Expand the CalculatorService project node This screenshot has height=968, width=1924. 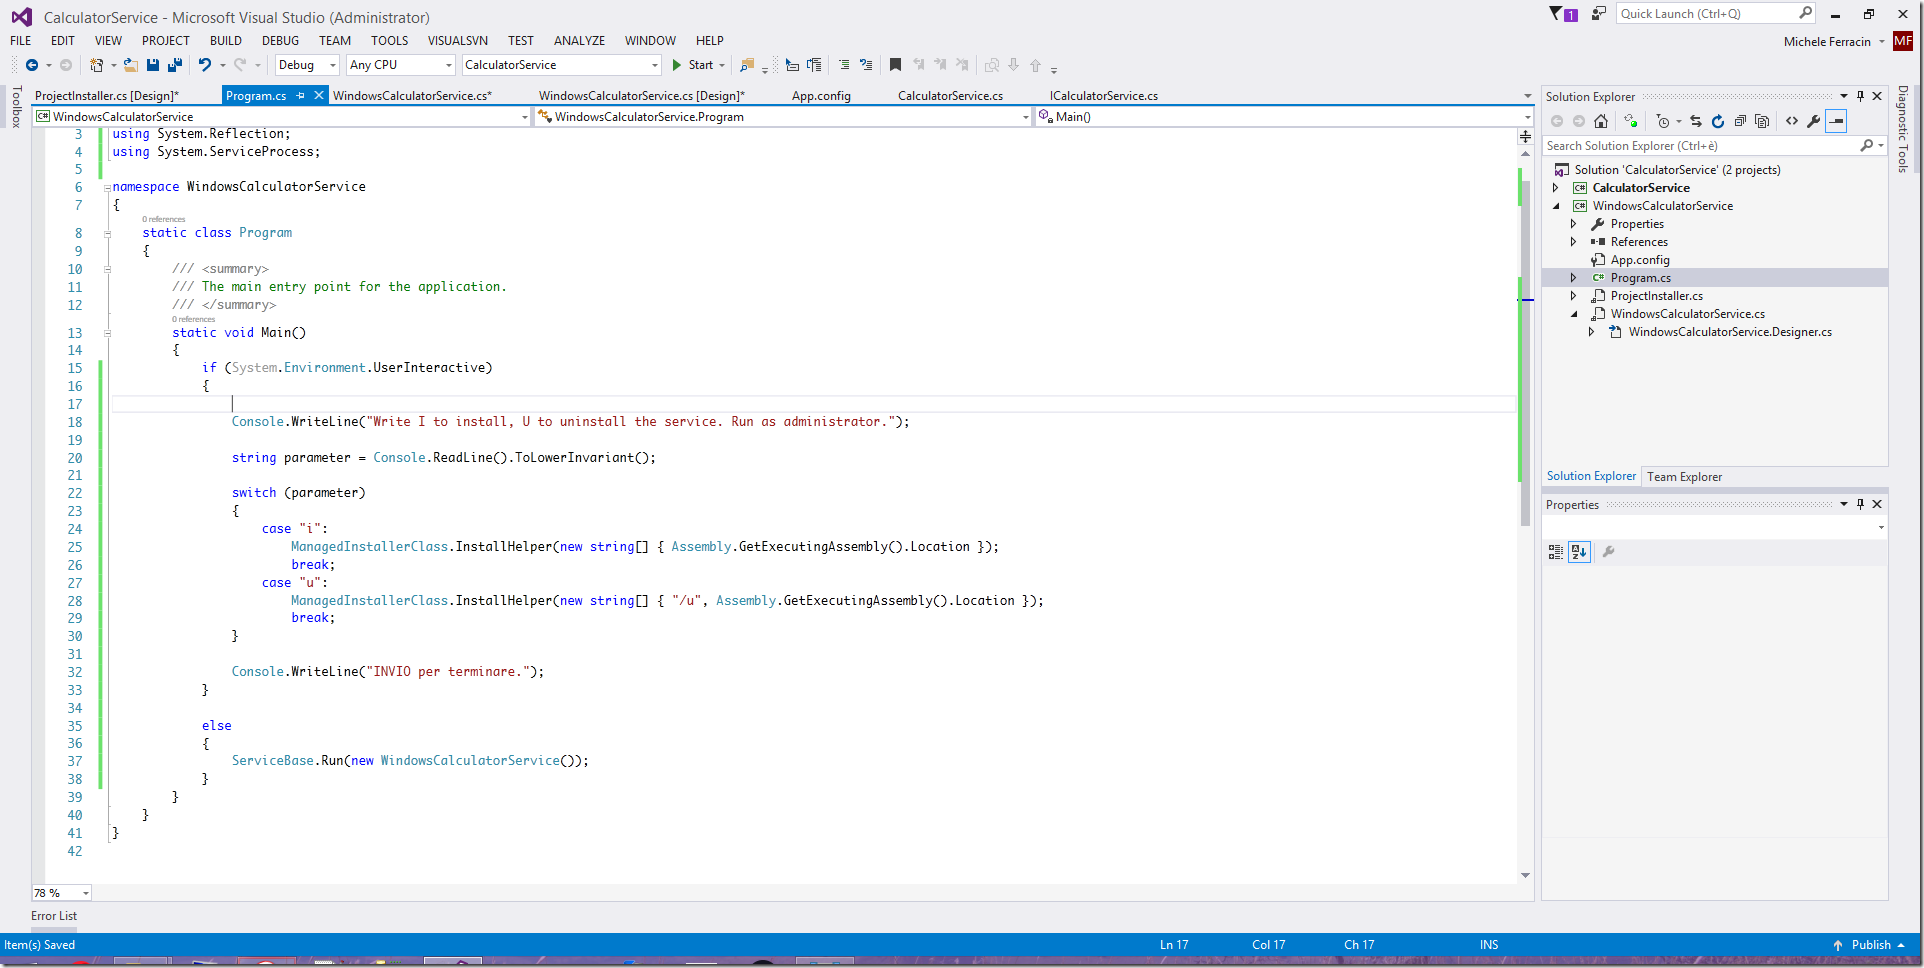point(1556,188)
